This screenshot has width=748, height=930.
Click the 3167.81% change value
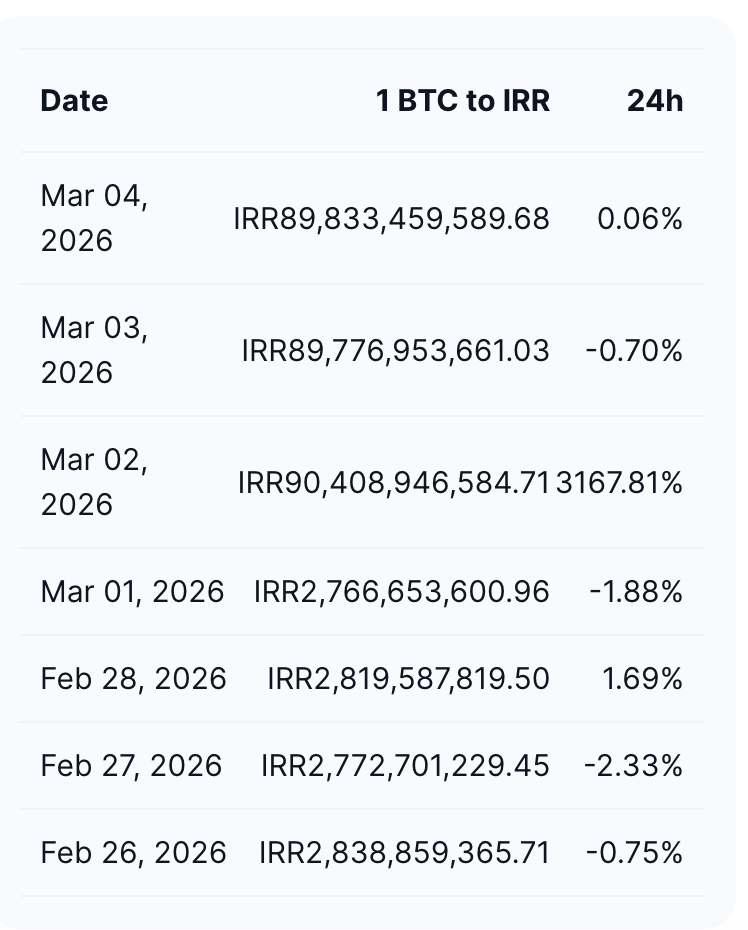click(620, 483)
